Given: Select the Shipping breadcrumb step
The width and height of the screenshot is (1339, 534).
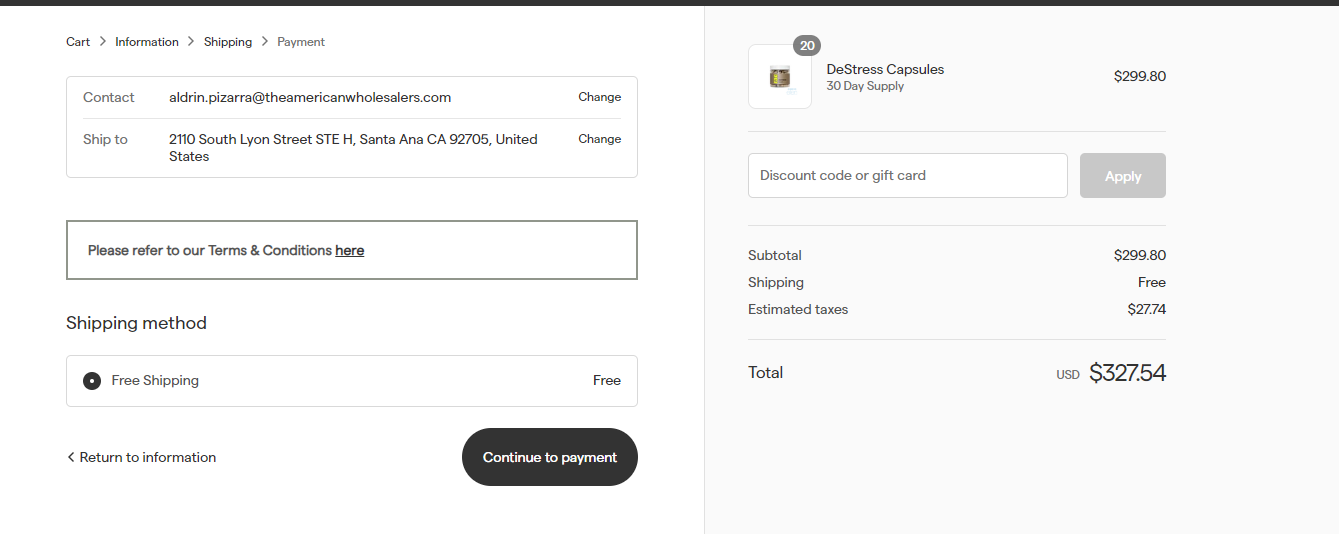Looking at the screenshot, I should 228,42.
